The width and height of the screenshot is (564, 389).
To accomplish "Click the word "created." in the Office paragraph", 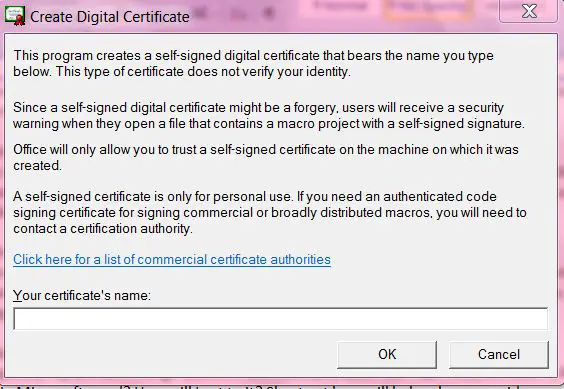I will 37,166.
